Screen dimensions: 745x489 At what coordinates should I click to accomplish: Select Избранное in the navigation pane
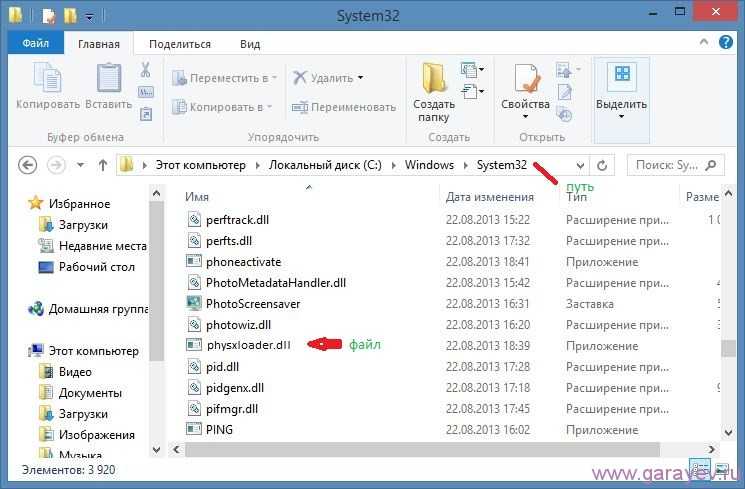click(79, 204)
